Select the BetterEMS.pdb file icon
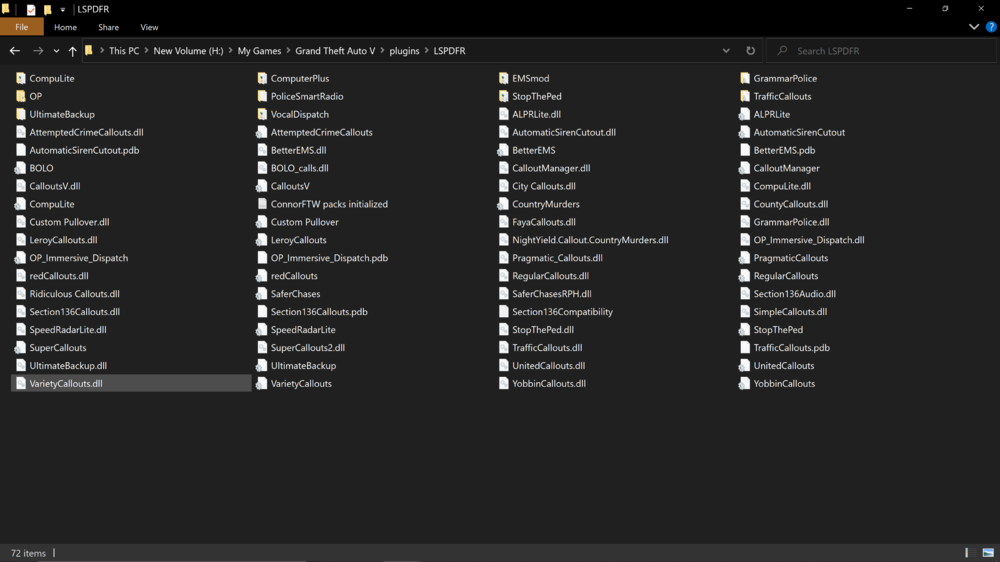 click(745, 151)
